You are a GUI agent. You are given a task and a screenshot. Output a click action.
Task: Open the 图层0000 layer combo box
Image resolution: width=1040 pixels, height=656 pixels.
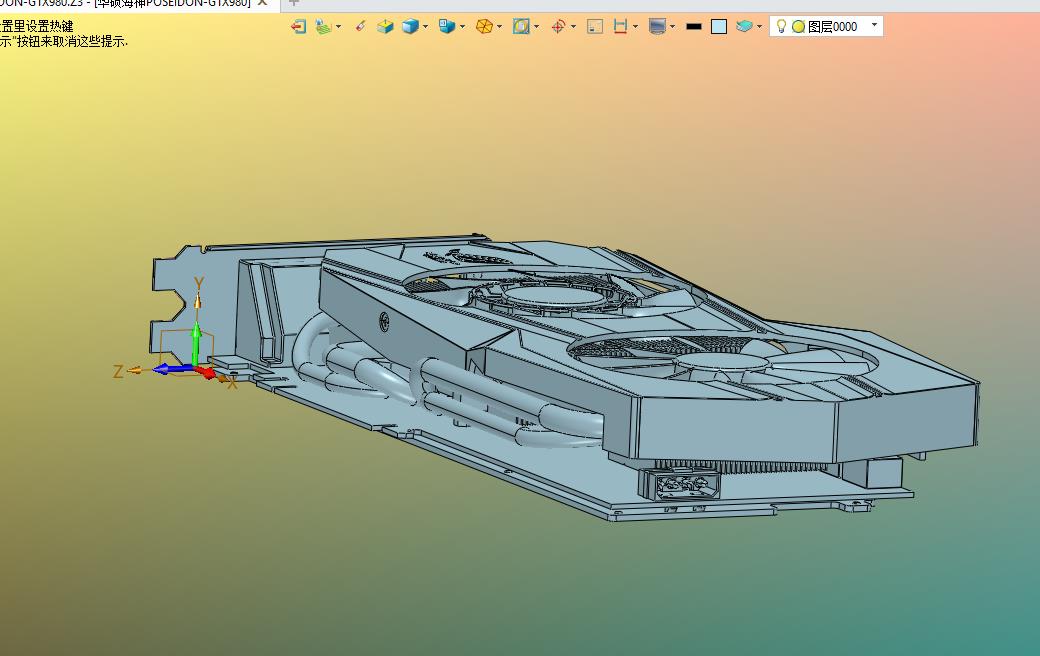(826, 27)
